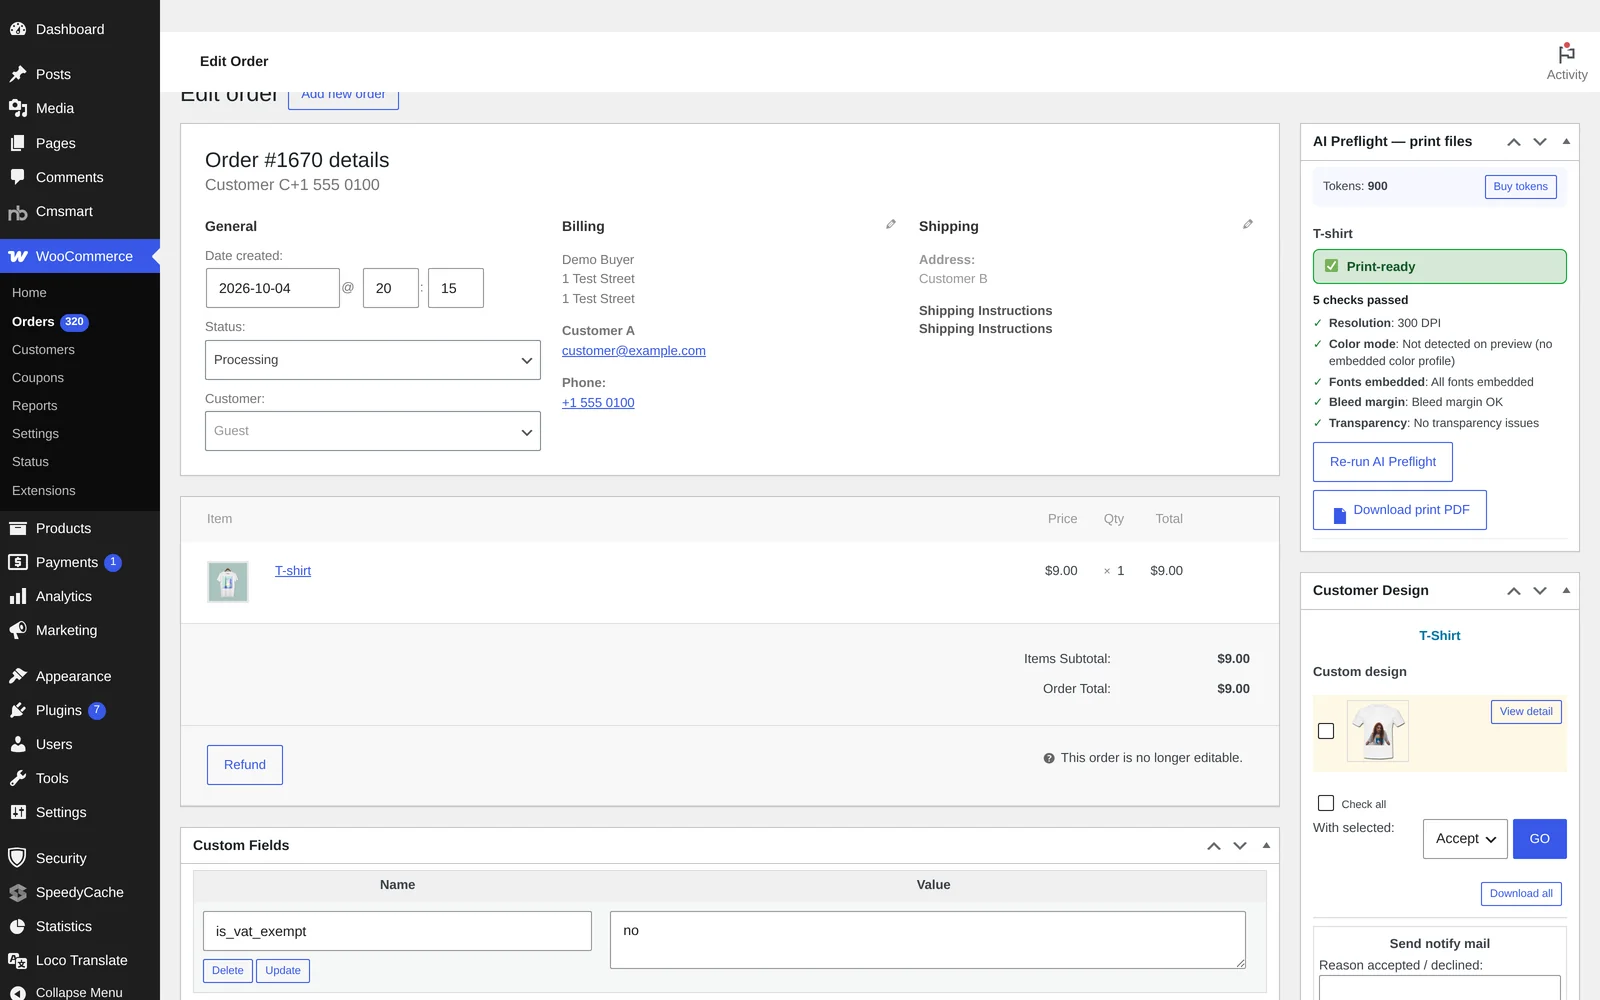The height and width of the screenshot is (1000, 1600).
Task: Open the Customers submenu item
Action: click(x=43, y=350)
